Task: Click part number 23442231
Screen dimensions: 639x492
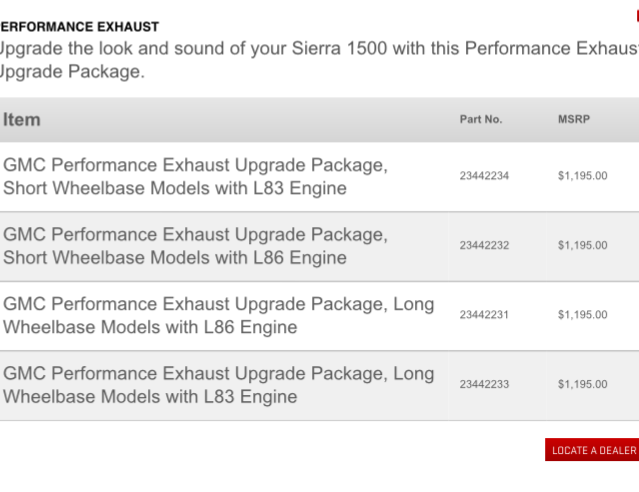Action: coord(484,315)
